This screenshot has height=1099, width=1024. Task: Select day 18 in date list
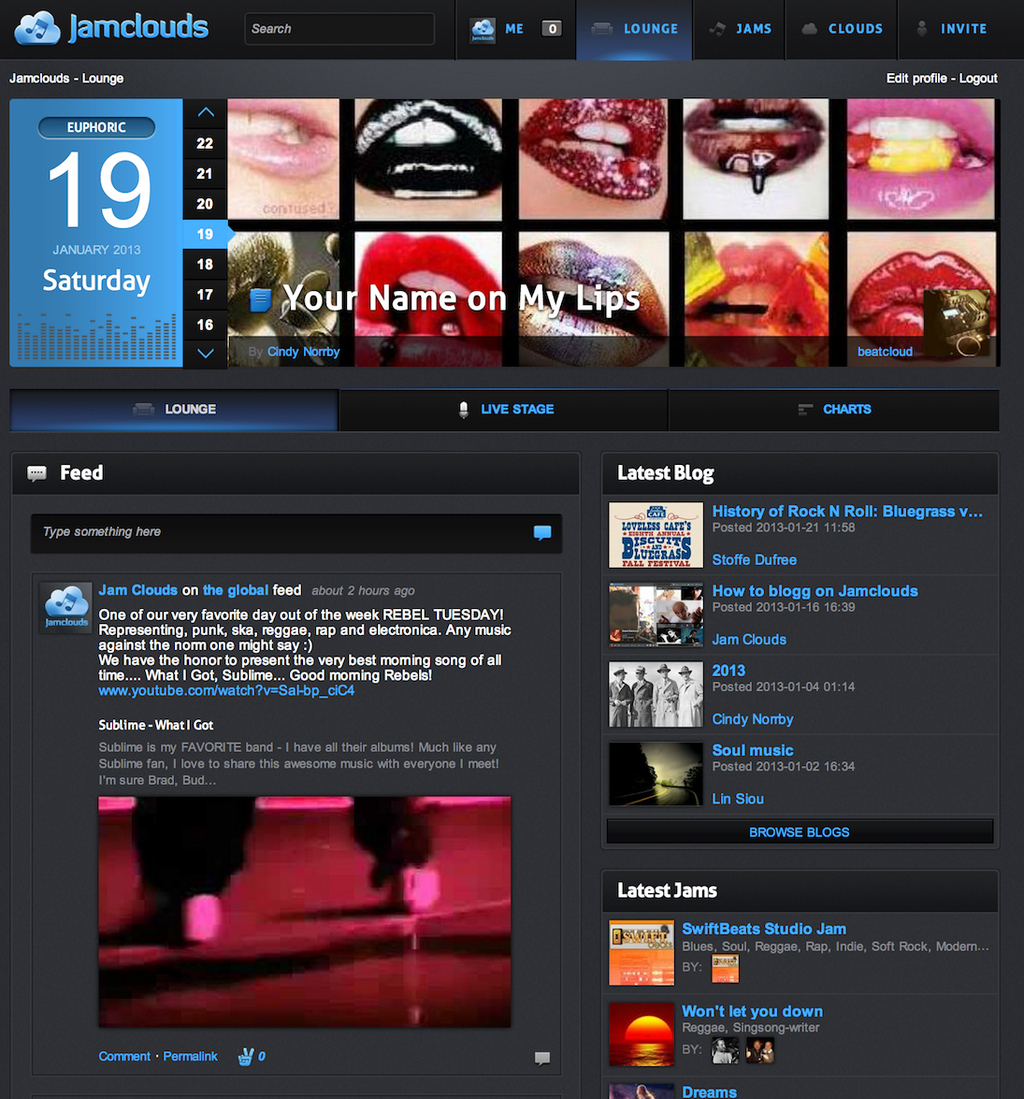click(x=205, y=264)
